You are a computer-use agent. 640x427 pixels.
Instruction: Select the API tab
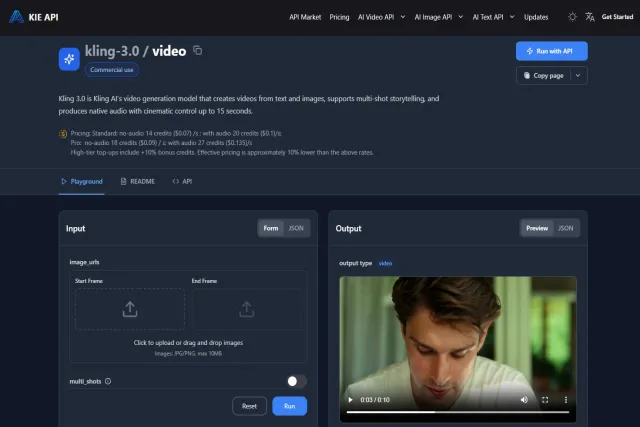click(182, 181)
